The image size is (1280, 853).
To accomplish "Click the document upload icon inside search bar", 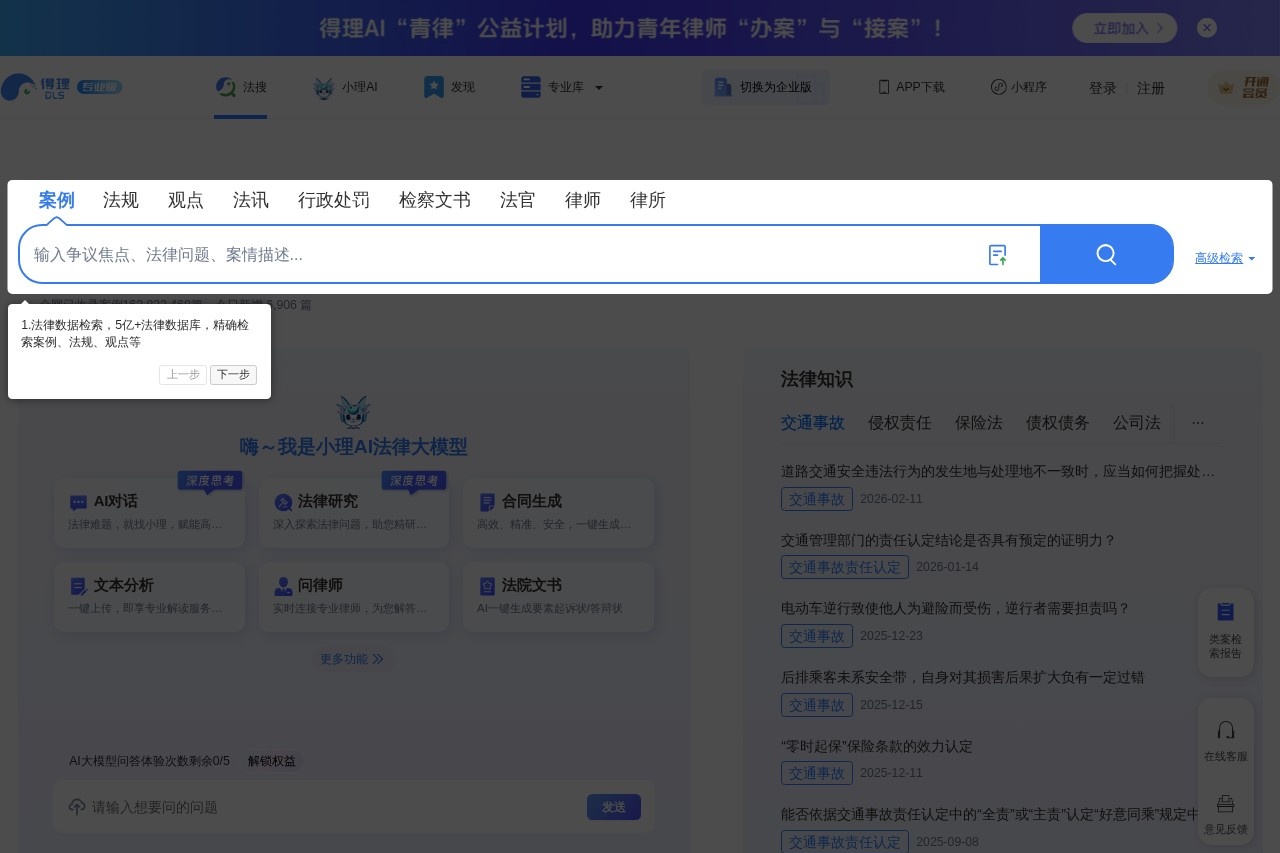I will [x=997, y=255].
